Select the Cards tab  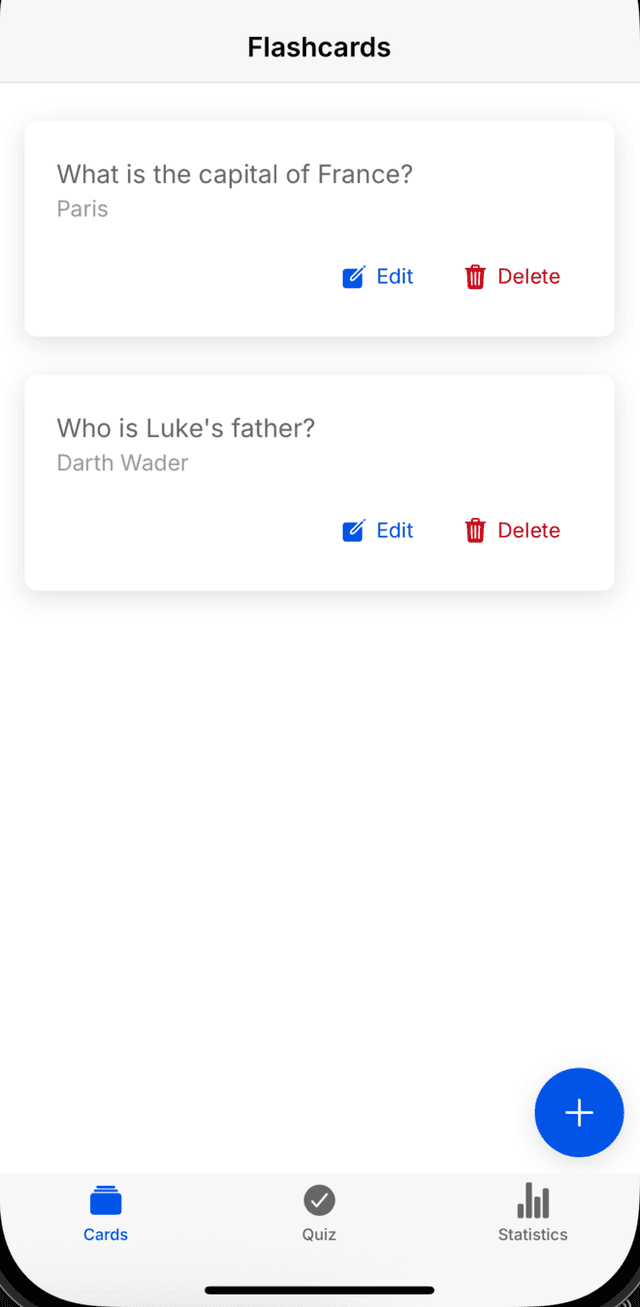105,1212
